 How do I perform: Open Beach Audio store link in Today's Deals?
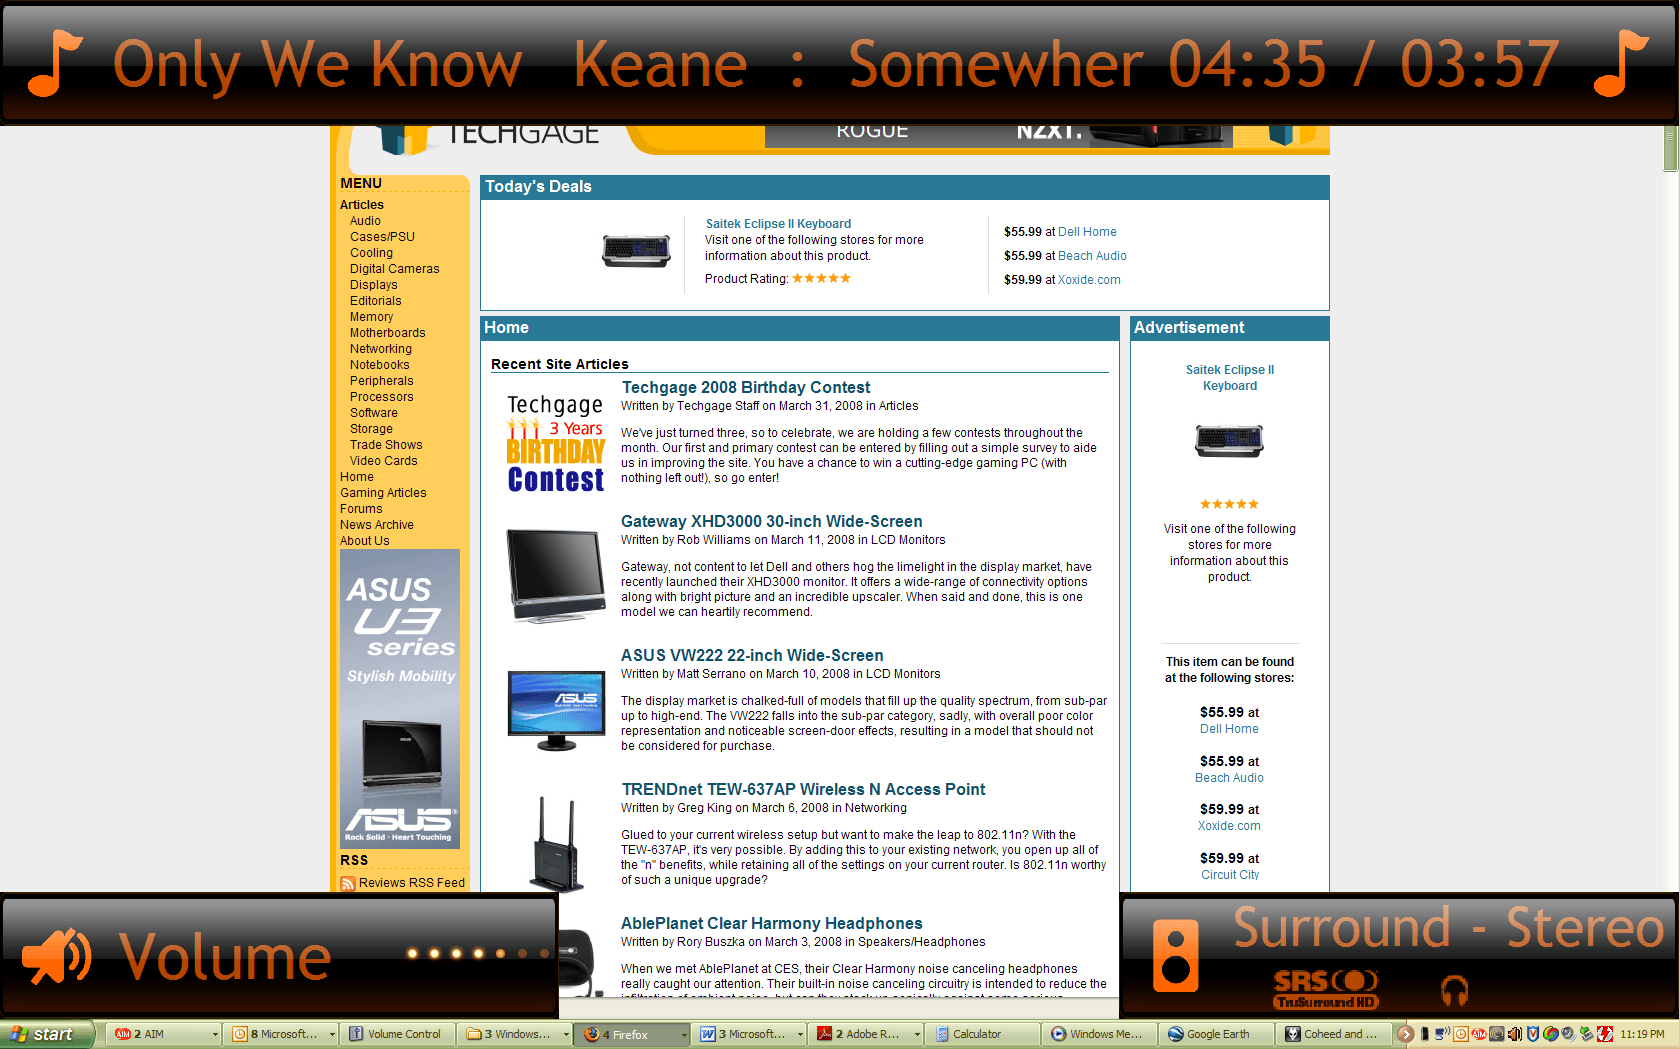[1092, 256]
